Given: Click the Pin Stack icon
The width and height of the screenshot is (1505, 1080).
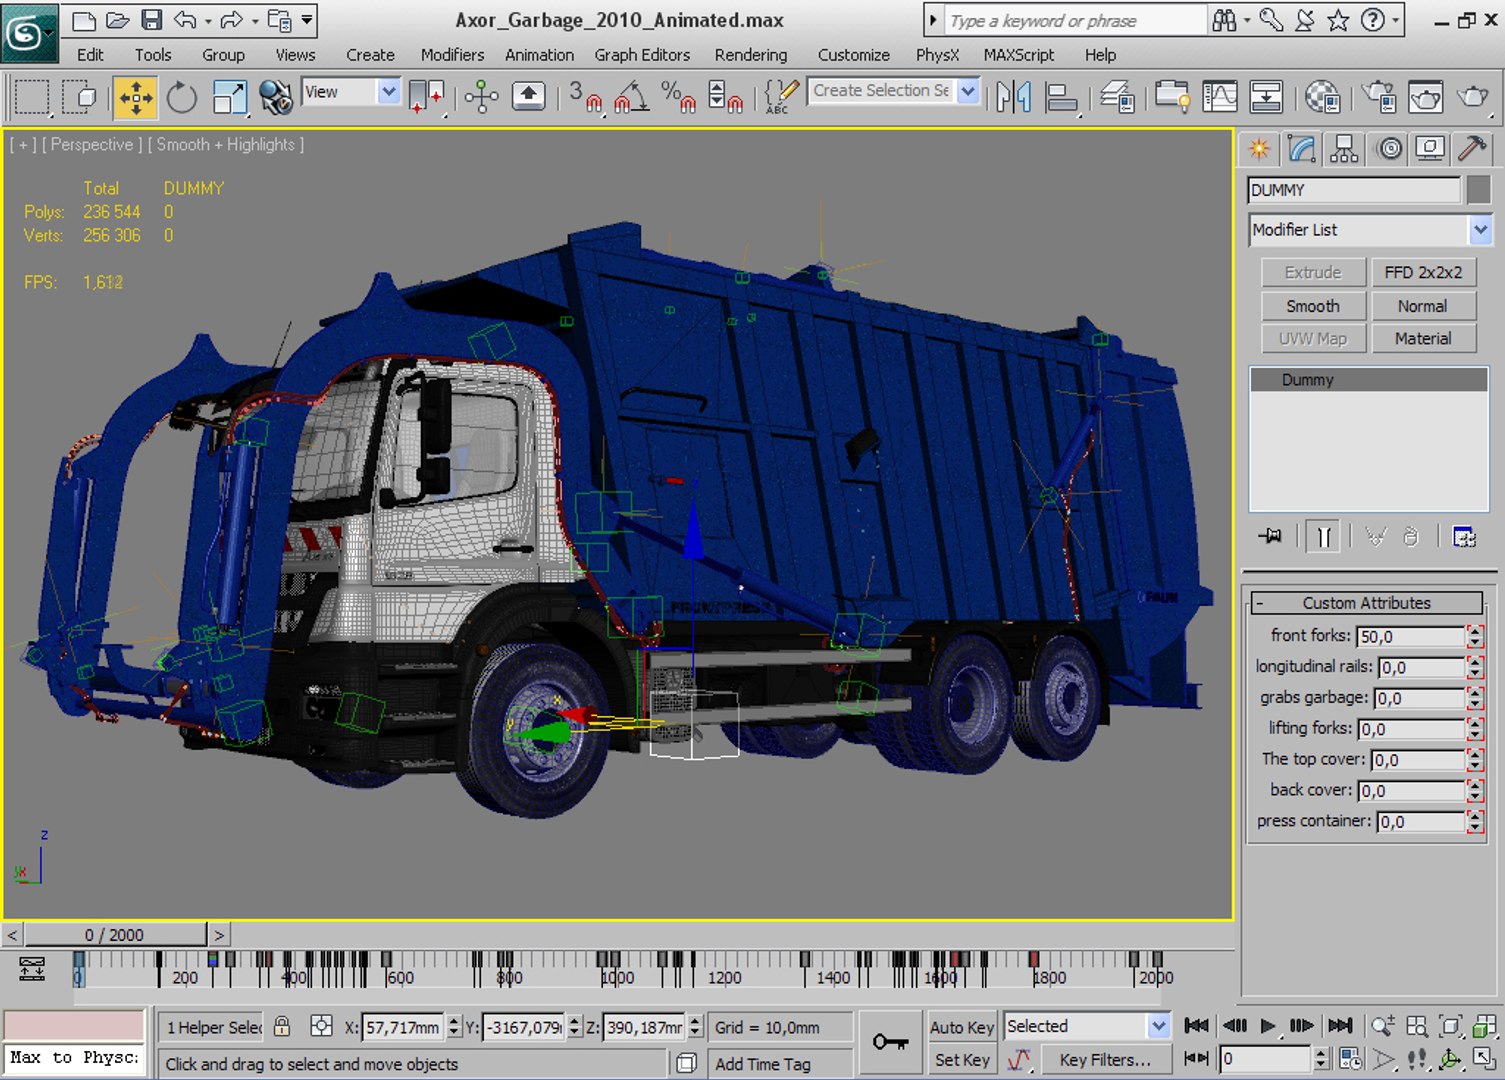Looking at the screenshot, I should pos(1270,537).
